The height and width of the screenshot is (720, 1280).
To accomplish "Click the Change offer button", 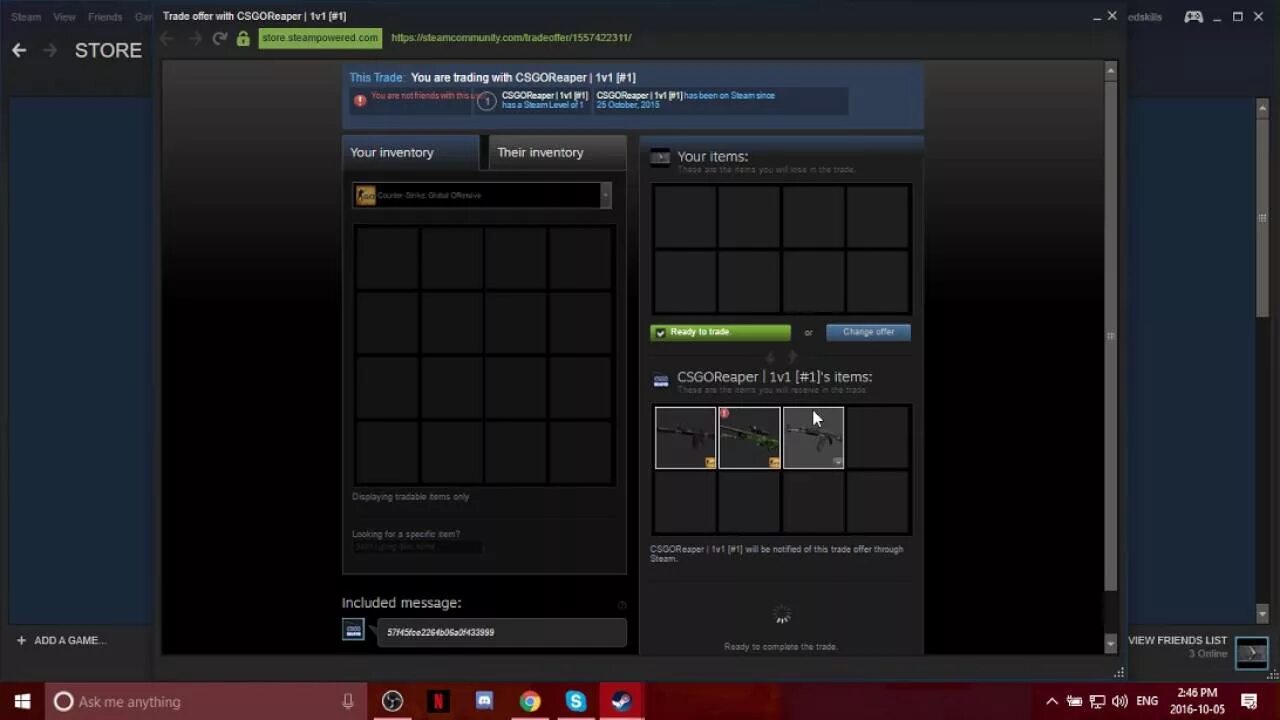I will click(868, 332).
